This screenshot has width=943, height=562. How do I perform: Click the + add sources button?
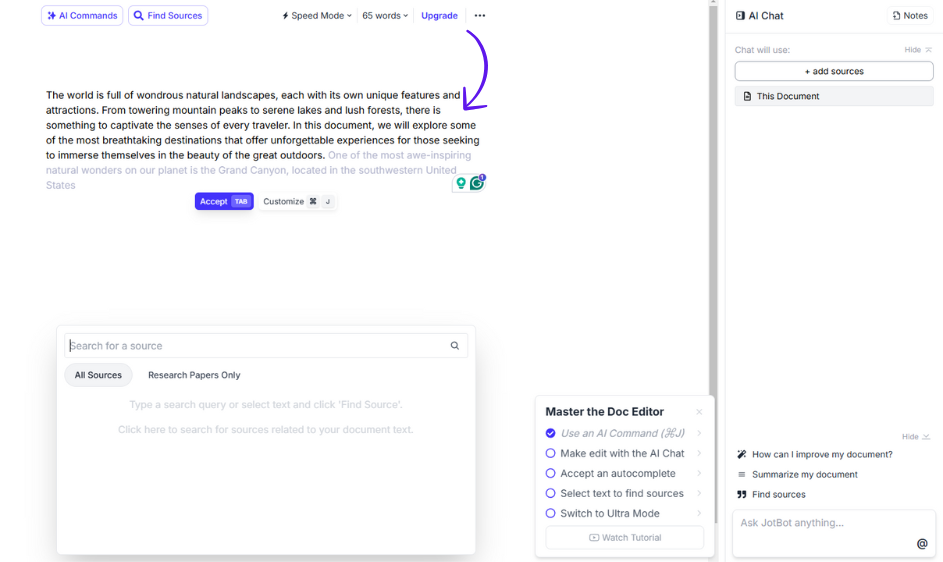pyautogui.click(x=834, y=71)
